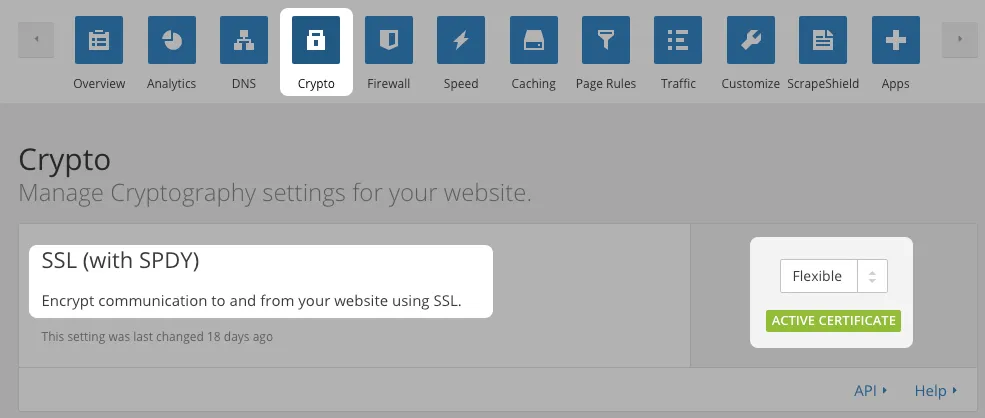Click the Active Certificate green badge
Image resolution: width=985 pixels, height=418 pixels.
pyautogui.click(x=834, y=321)
